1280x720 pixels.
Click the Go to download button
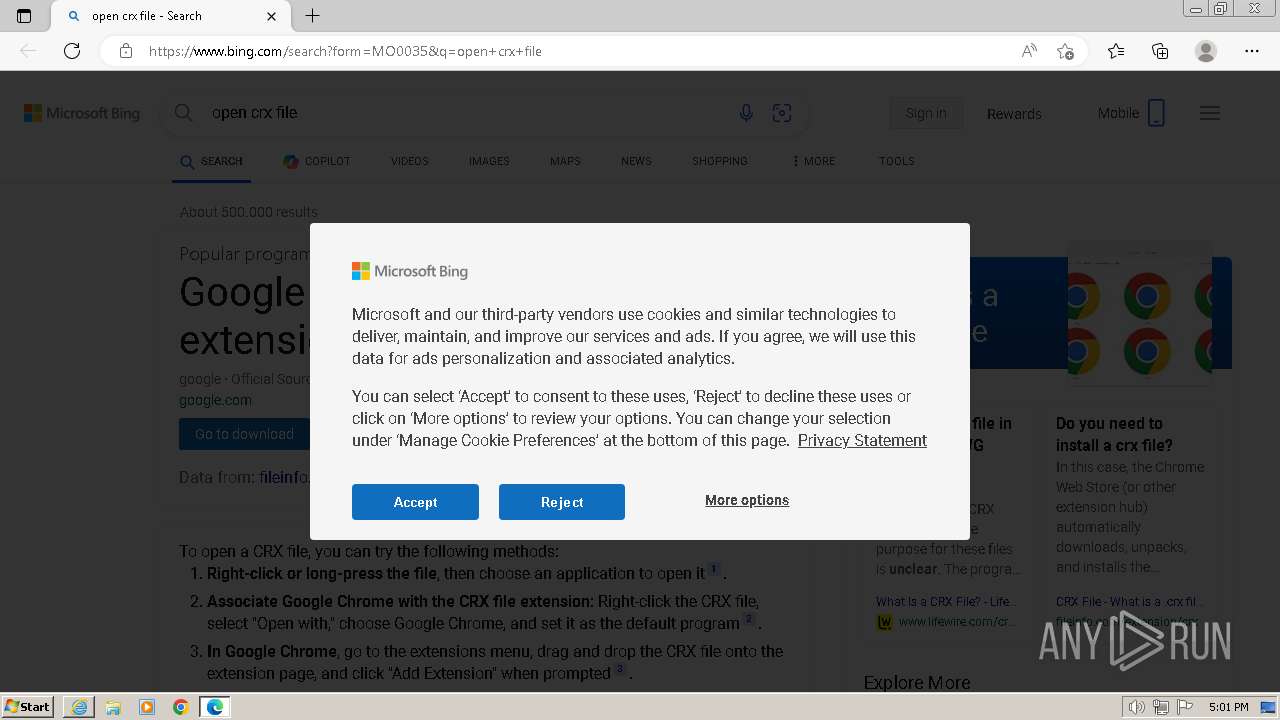(x=244, y=434)
